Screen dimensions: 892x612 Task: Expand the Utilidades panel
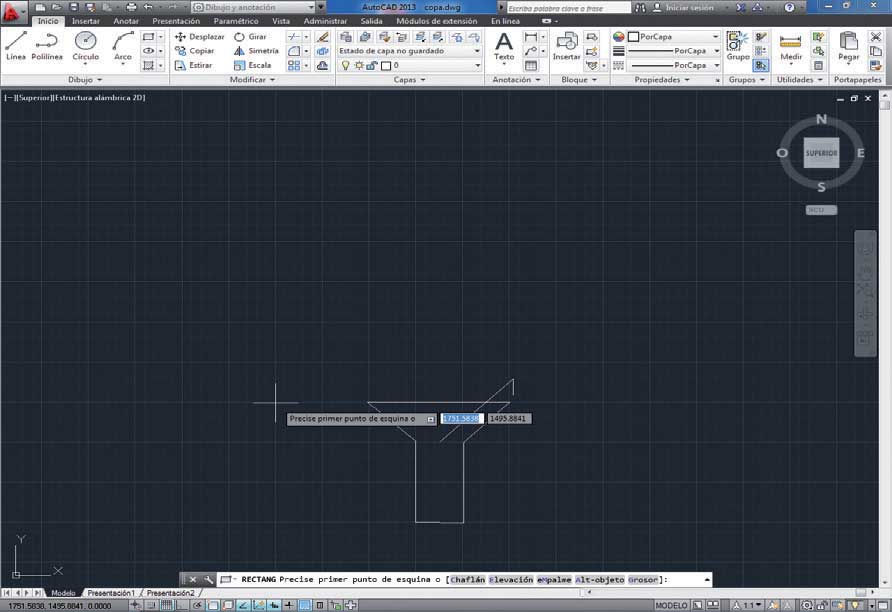tap(800, 80)
